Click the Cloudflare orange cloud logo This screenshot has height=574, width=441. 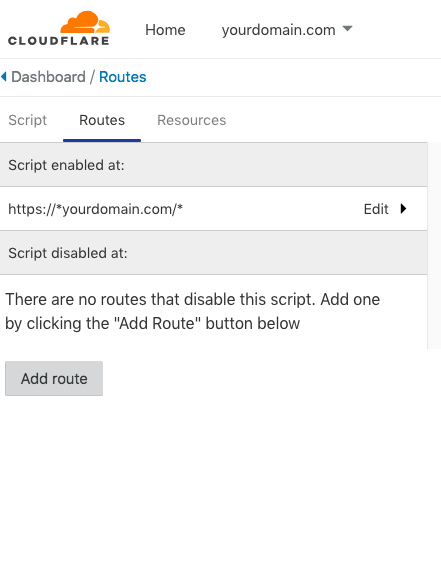pyautogui.click(x=85, y=22)
